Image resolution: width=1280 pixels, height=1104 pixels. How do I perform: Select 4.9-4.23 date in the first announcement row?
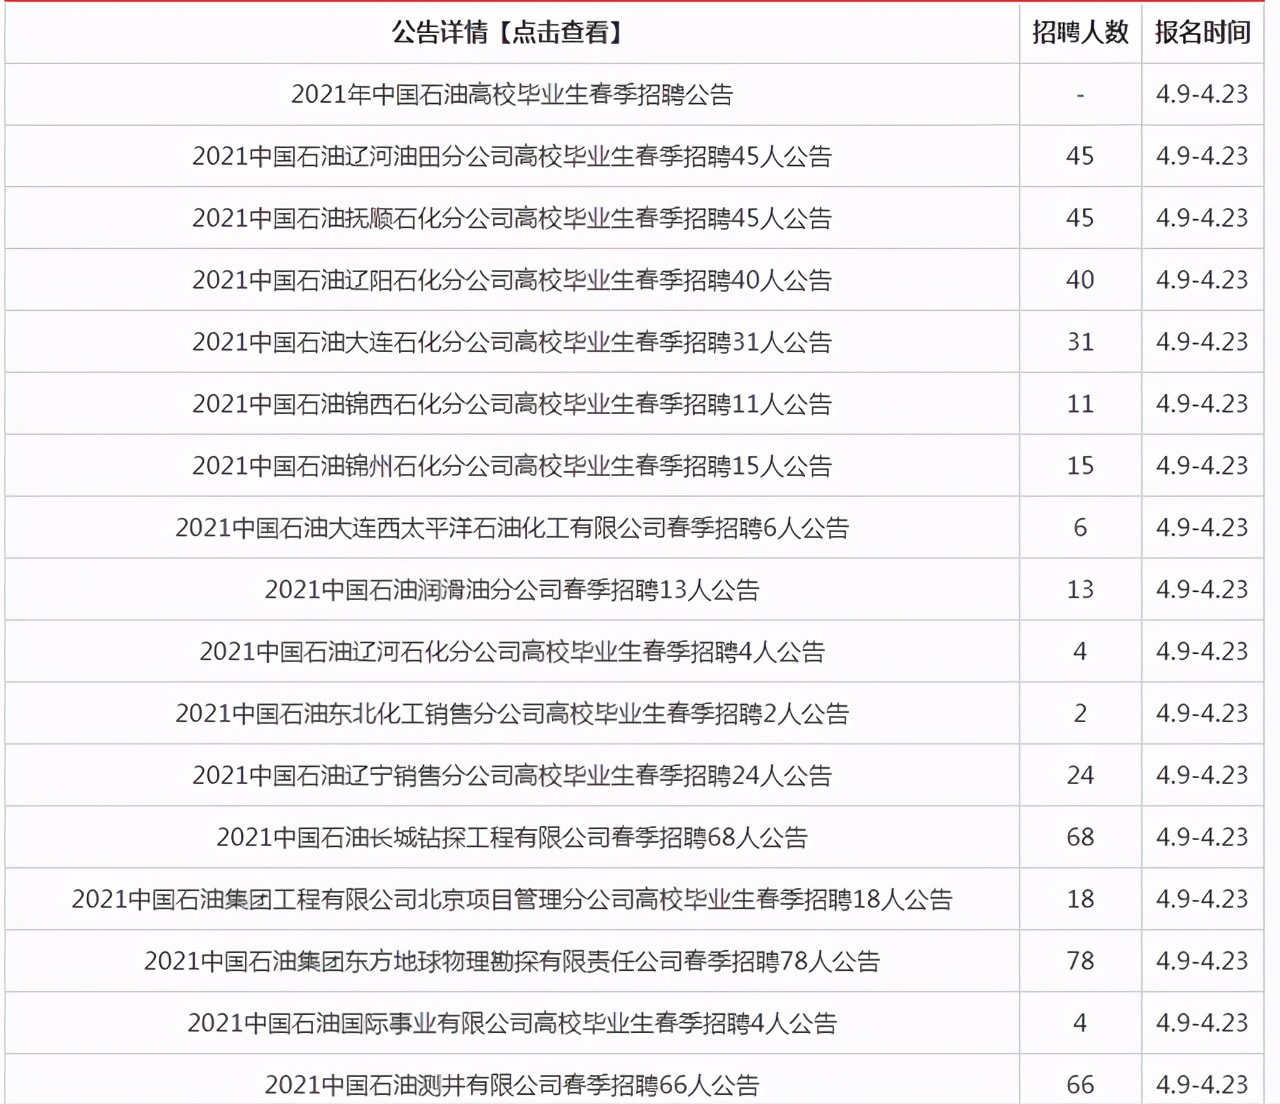[x=1203, y=94]
